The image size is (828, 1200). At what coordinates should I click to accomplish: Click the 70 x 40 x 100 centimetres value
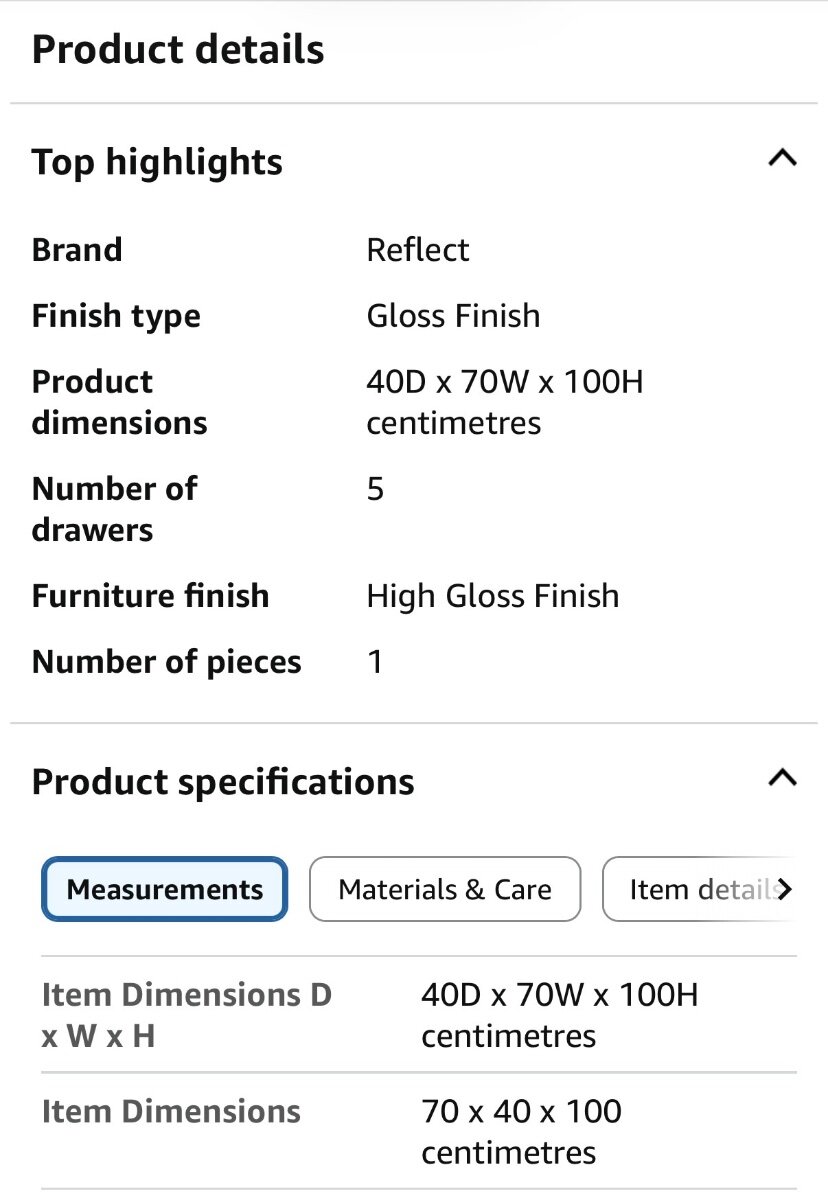click(521, 1131)
